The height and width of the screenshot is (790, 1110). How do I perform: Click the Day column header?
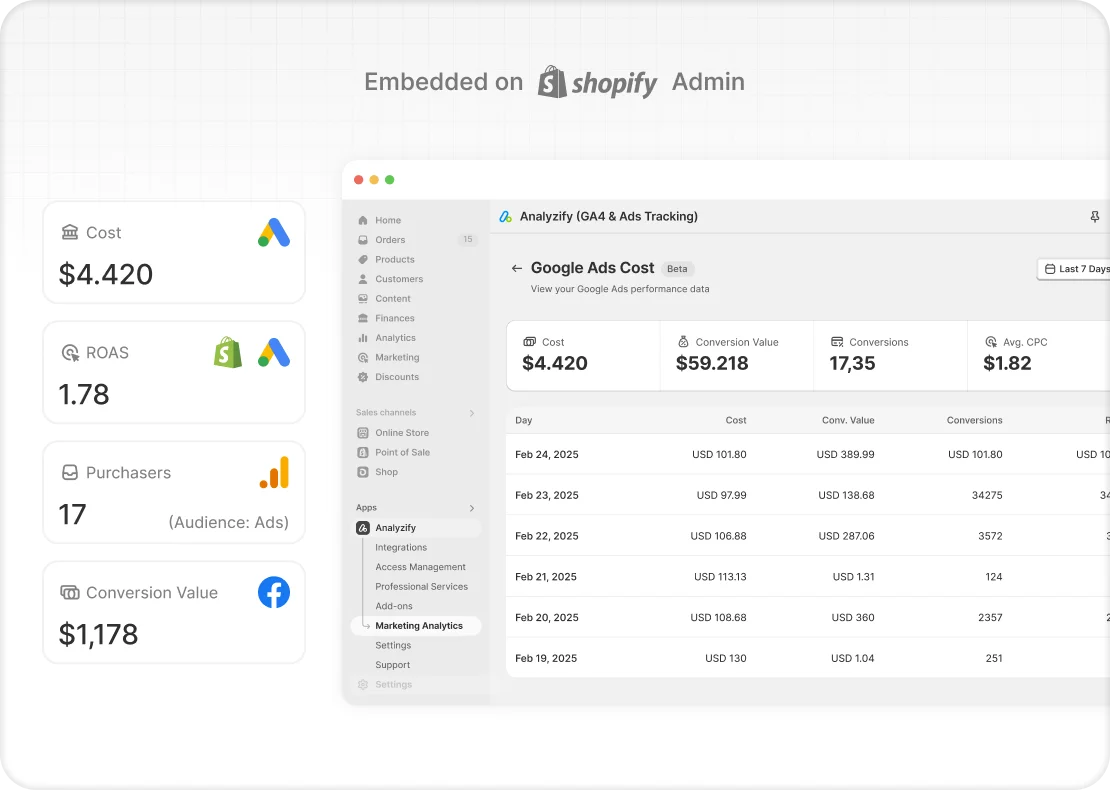(x=523, y=420)
